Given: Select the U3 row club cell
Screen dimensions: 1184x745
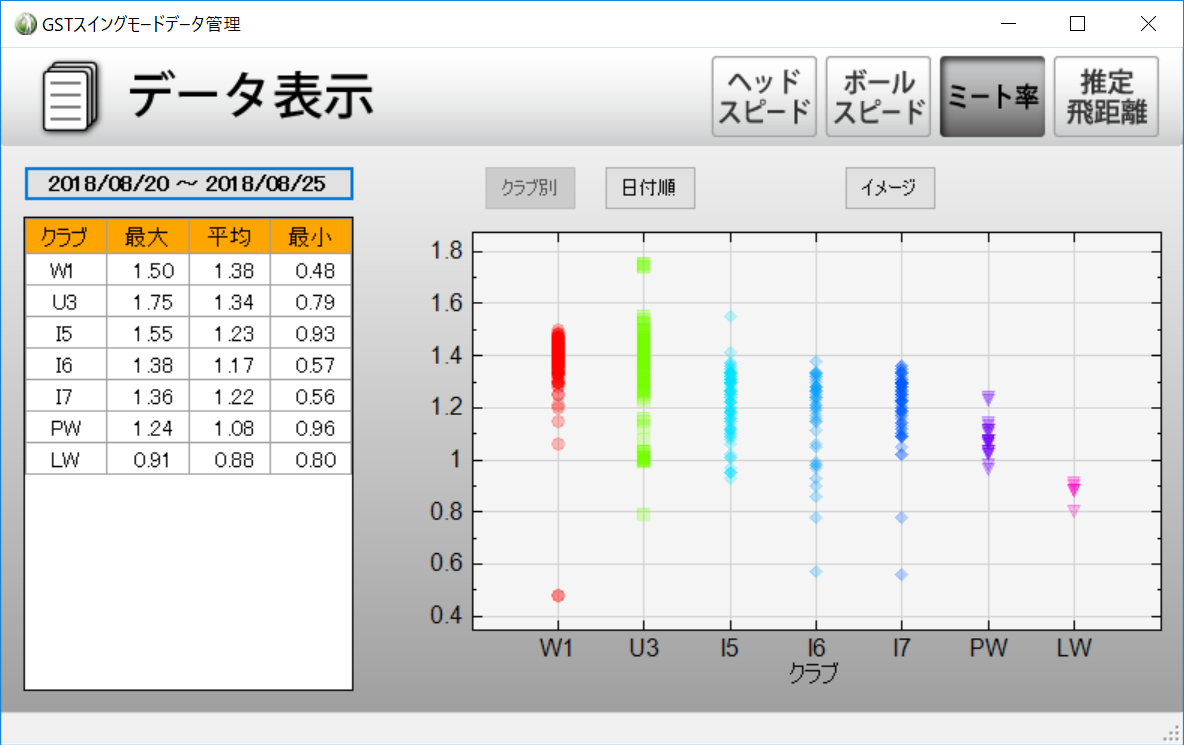Looking at the screenshot, I should pyautogui.click(x=66, y=302).
